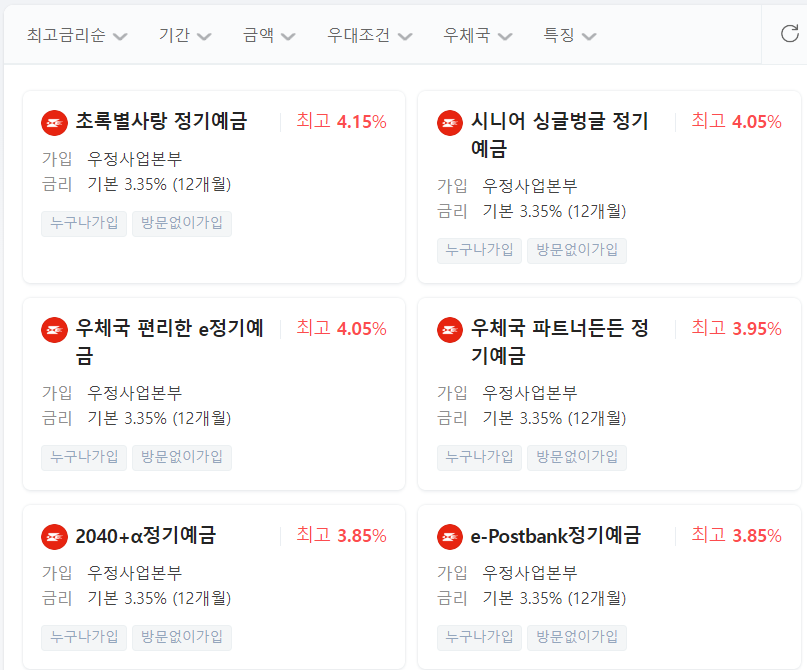The height and width of the screenshot is (670, 807).
Task: Open the 우체국 편리한 e정기예금 title
Action: (169, 342)
